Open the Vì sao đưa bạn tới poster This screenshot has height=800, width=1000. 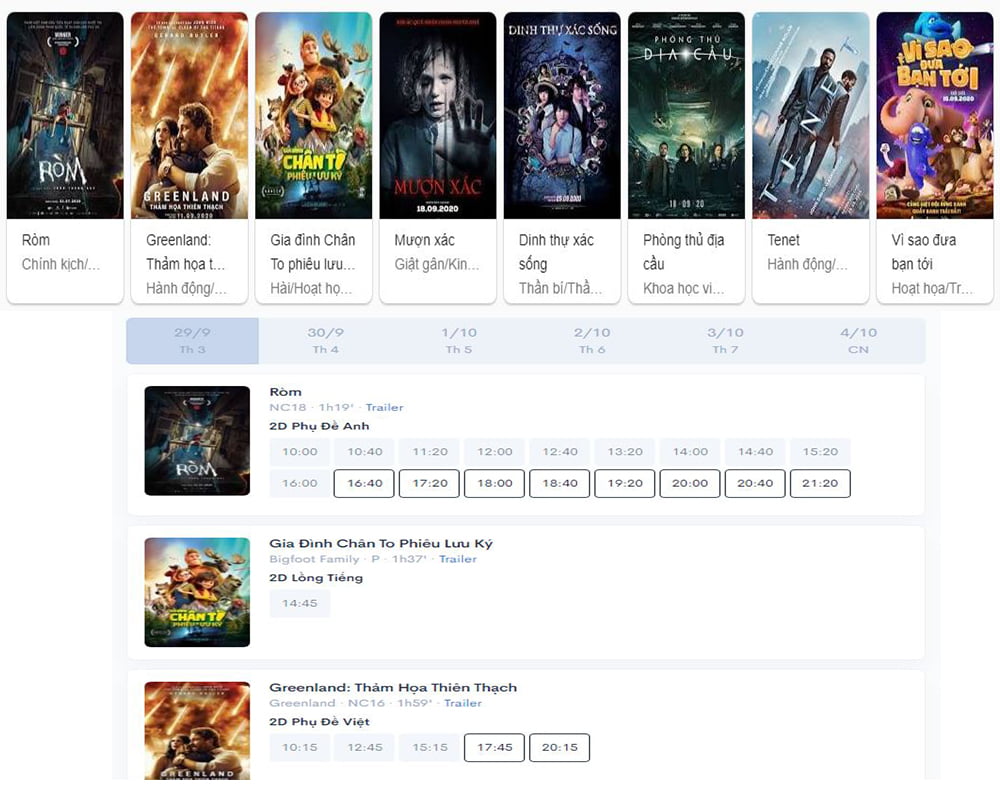click(934, 115)
